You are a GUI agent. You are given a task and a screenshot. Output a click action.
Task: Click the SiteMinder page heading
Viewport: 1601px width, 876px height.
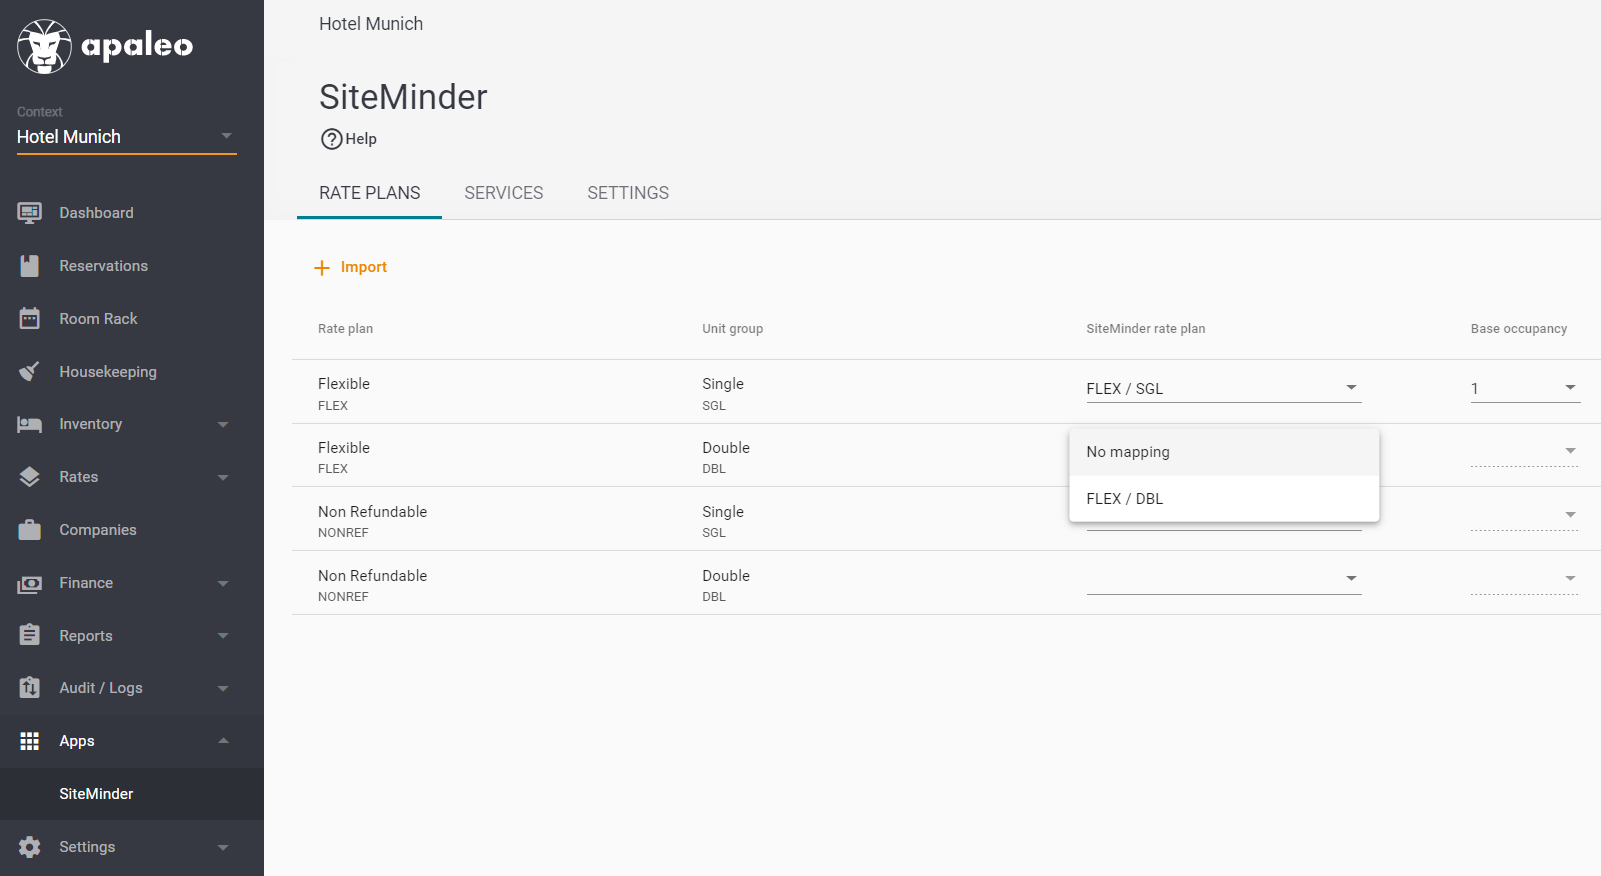click(x=403, y=97)
